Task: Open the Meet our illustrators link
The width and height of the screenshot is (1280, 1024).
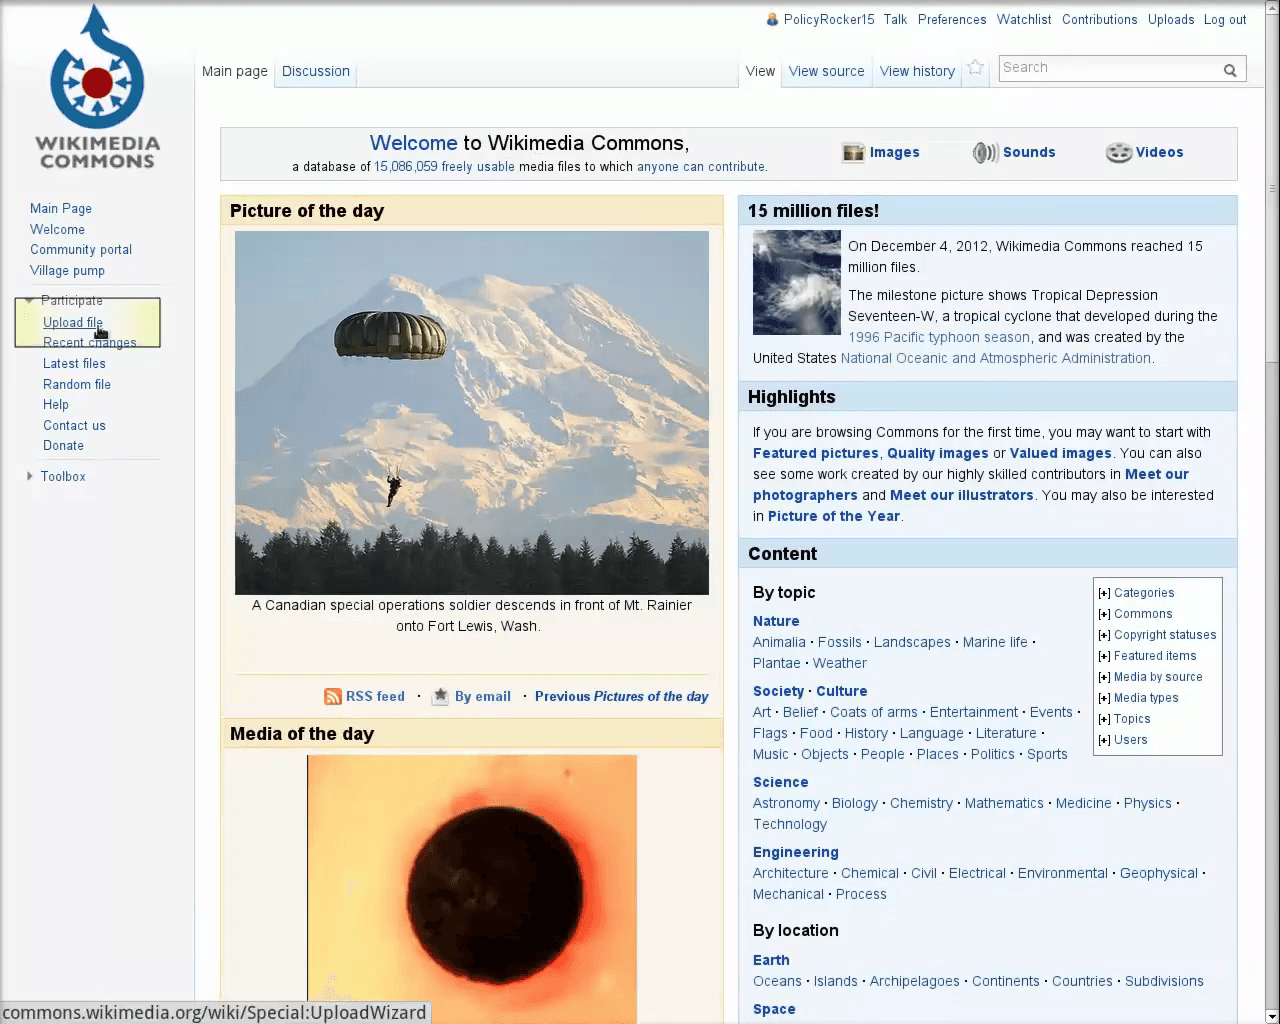Action: (x=961, y=495)
